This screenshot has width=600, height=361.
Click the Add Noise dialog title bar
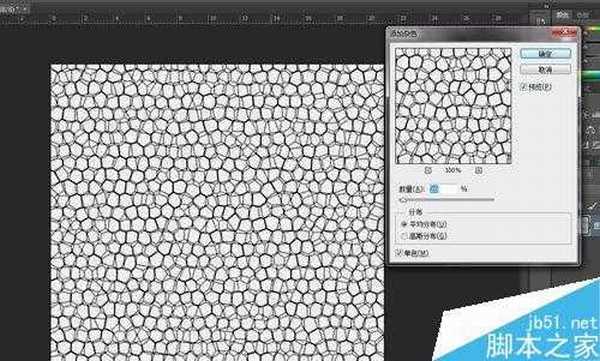click(x=470, y=34)
